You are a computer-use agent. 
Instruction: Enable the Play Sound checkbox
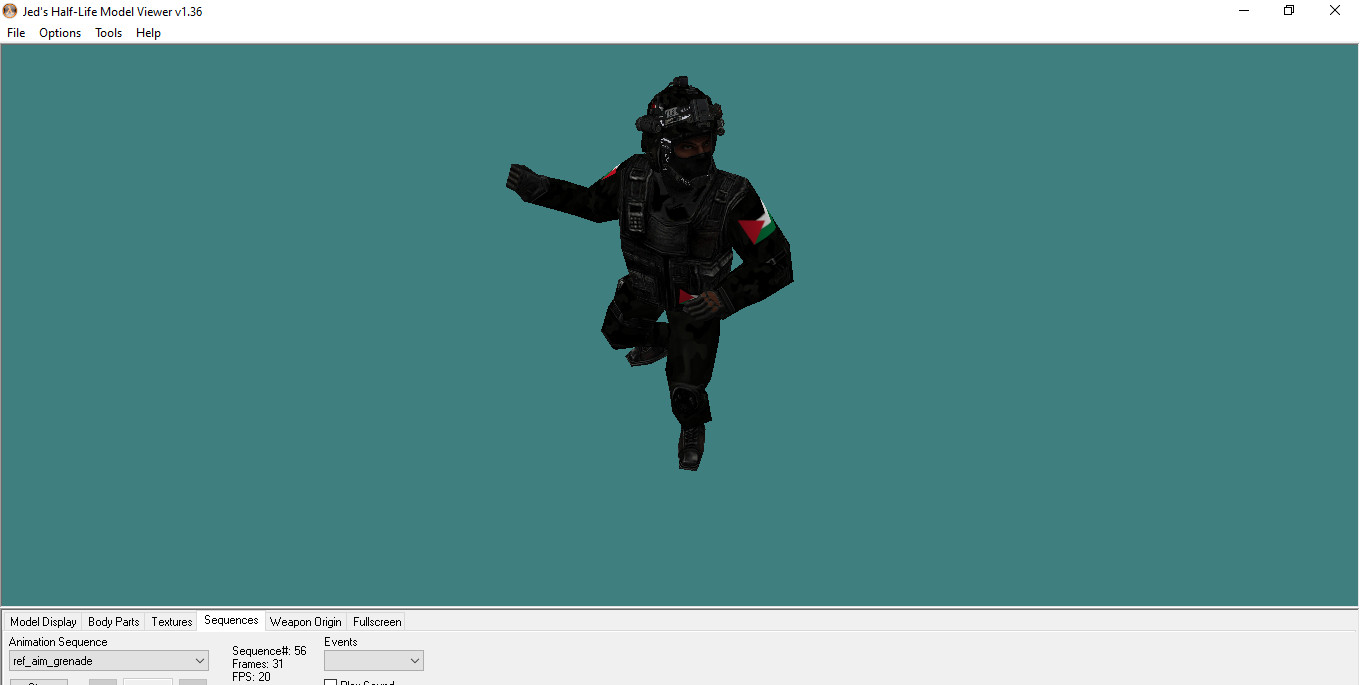(x=330, y=682)
